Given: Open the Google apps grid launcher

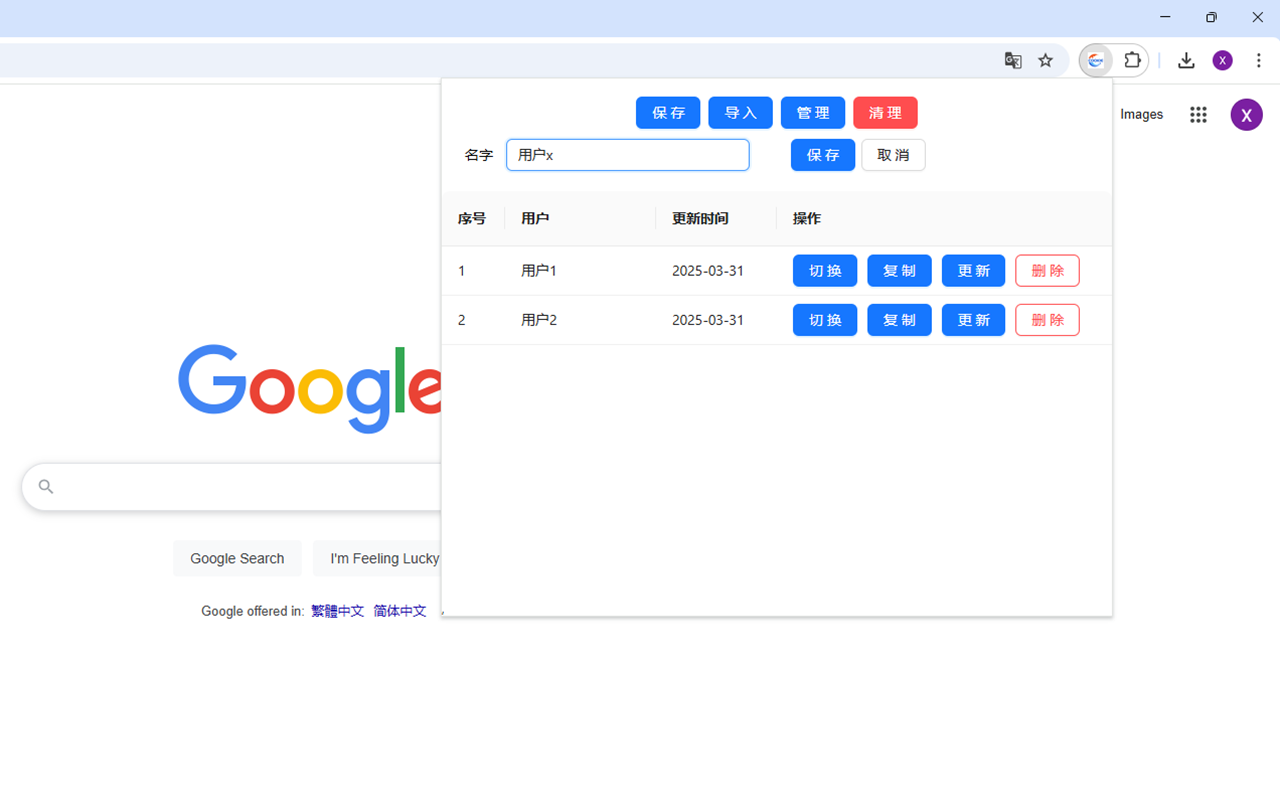Looking at the screenshot, I should point(1198,114).
